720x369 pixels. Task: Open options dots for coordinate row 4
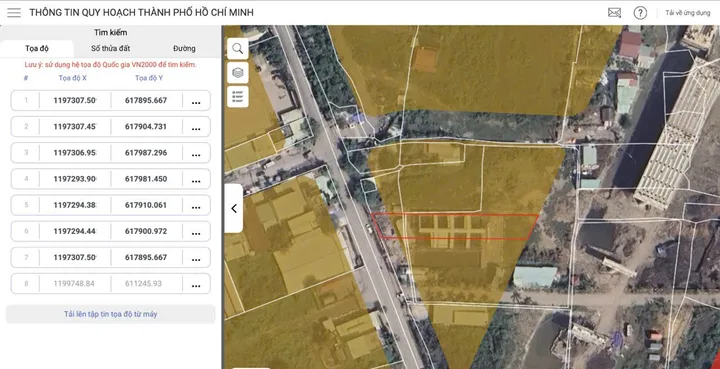pyautogui.click(x=196, y=179)
